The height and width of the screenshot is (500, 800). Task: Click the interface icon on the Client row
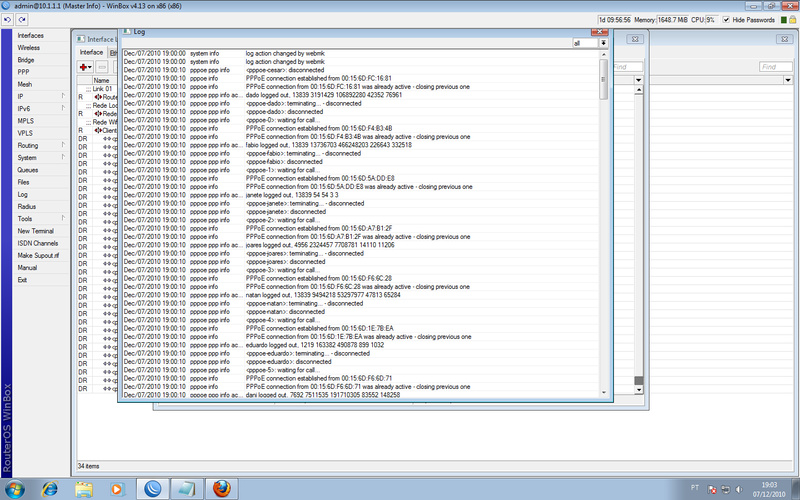coord(98,130)
